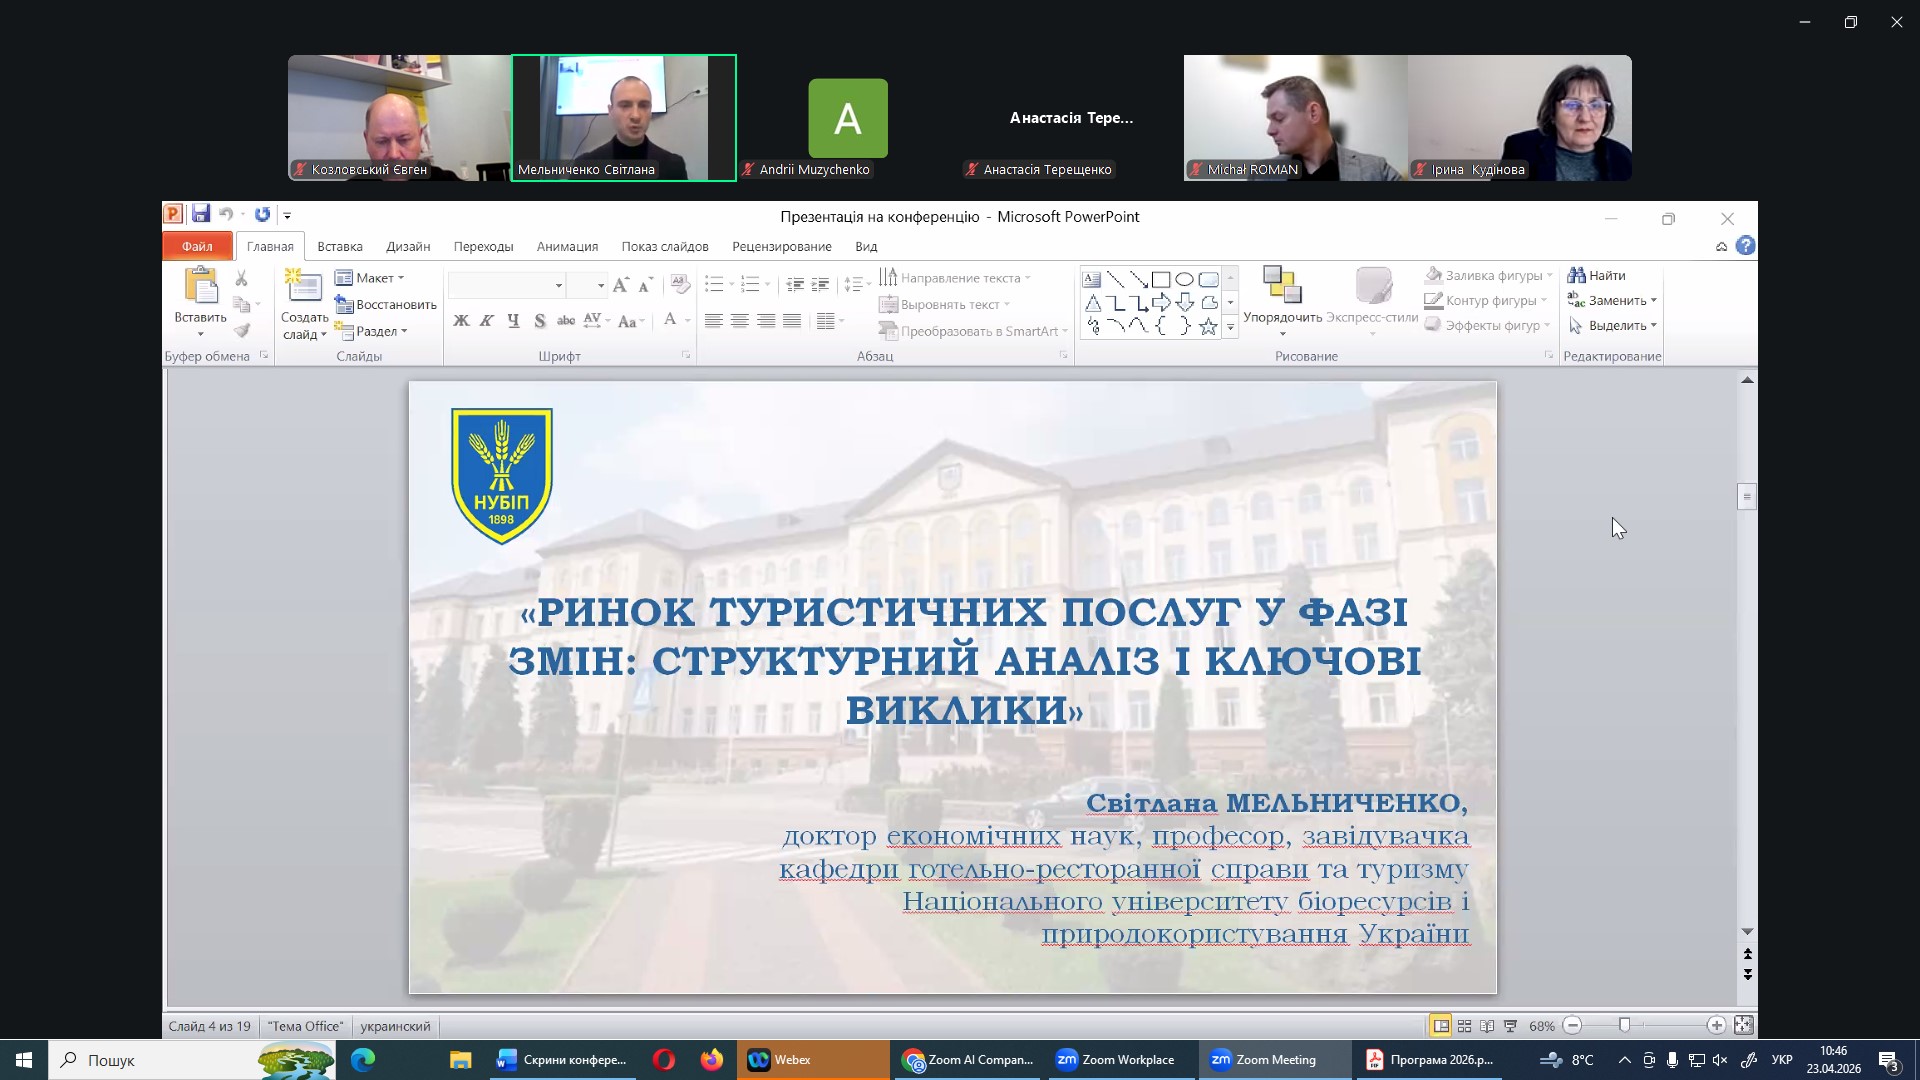Select the oval shape tool
This screenshot has width=1920, height=1080.
click(x=1184, y=280)
